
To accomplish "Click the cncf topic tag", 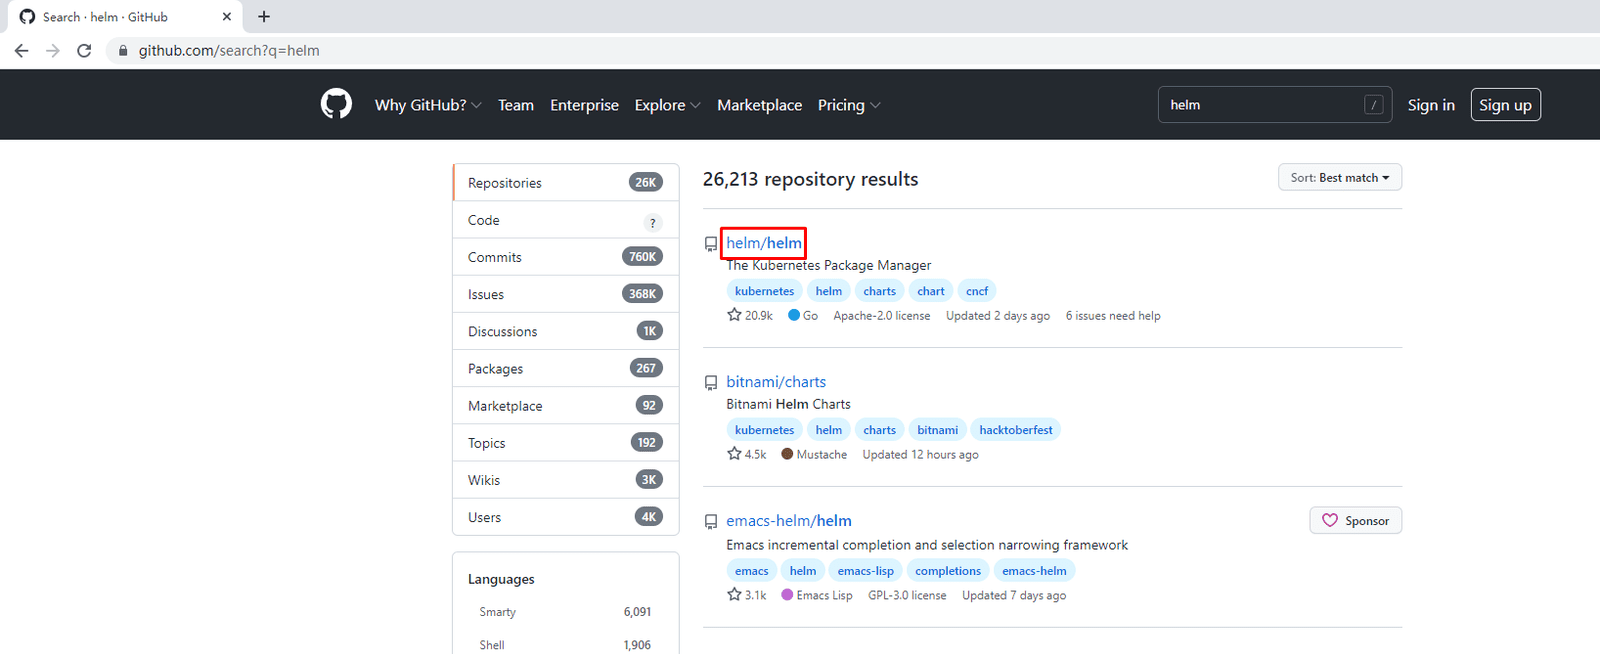I will (977, 291).
